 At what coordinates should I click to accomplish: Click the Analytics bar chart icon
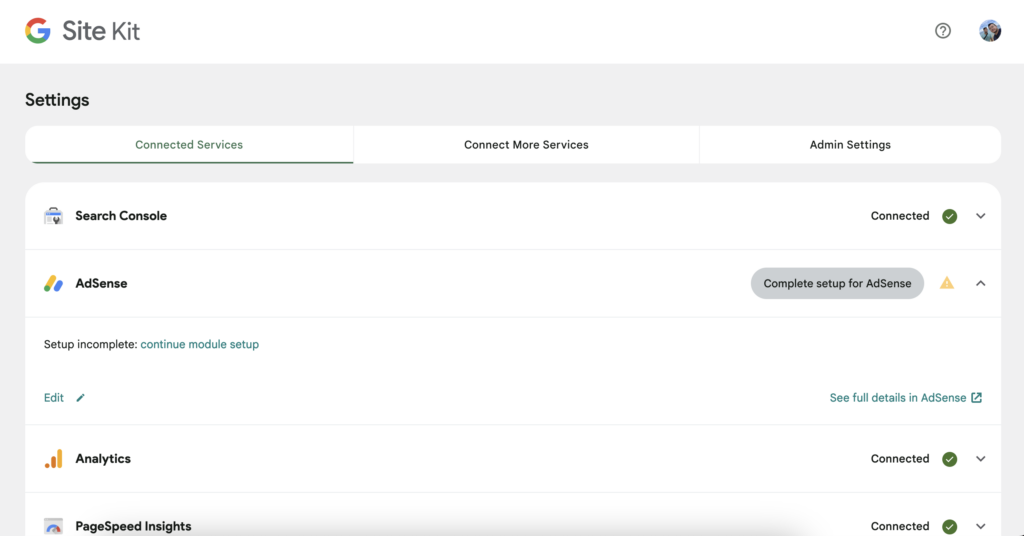53,459
